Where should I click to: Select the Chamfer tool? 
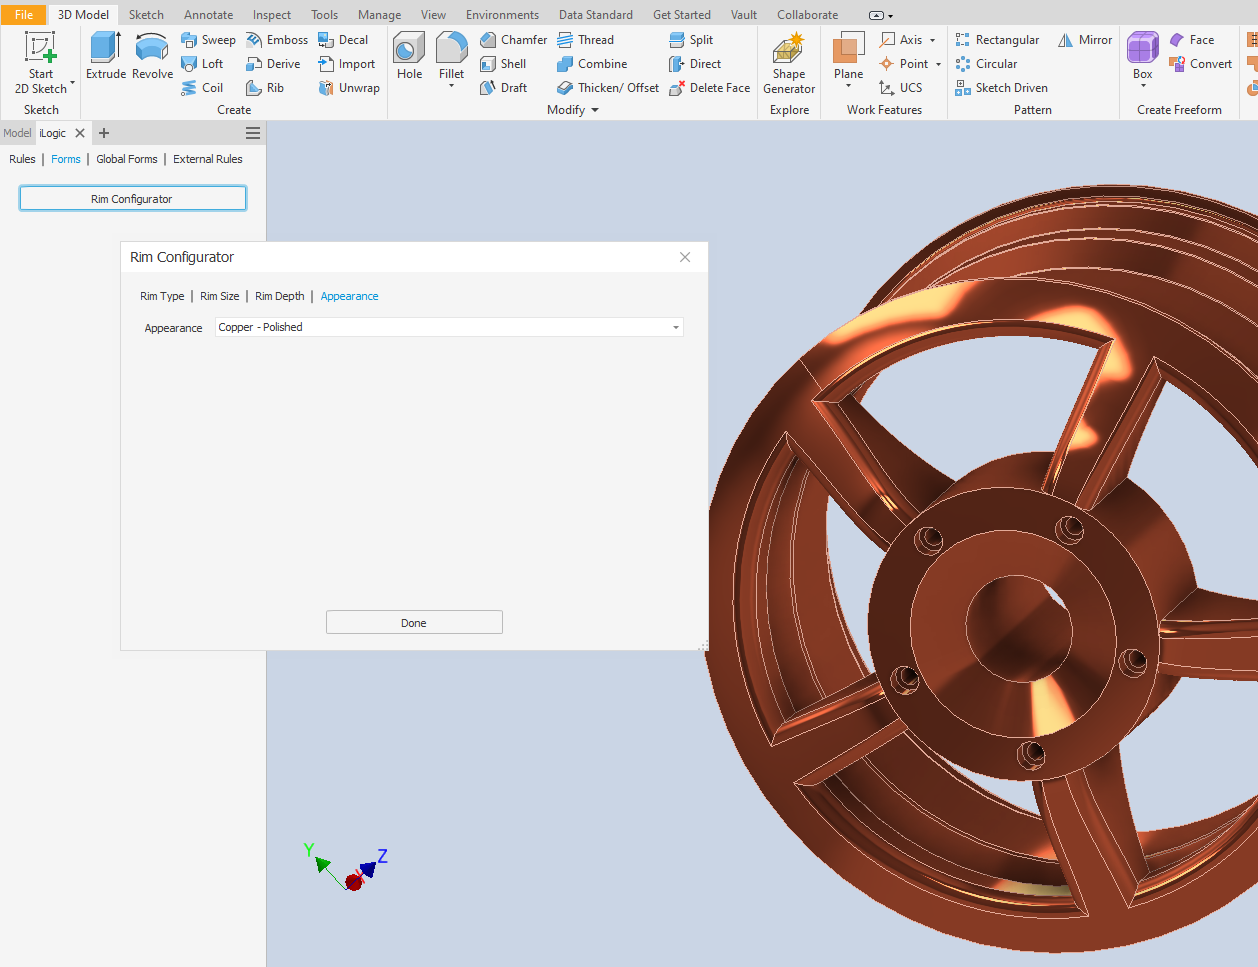(x=513, y=40)
